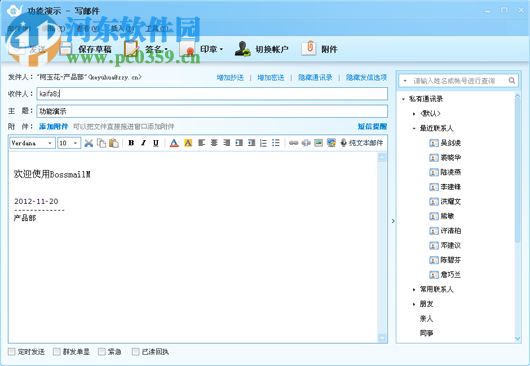
Task: Click the 隐藏通讯录 link
Action: tap(315, 78)
